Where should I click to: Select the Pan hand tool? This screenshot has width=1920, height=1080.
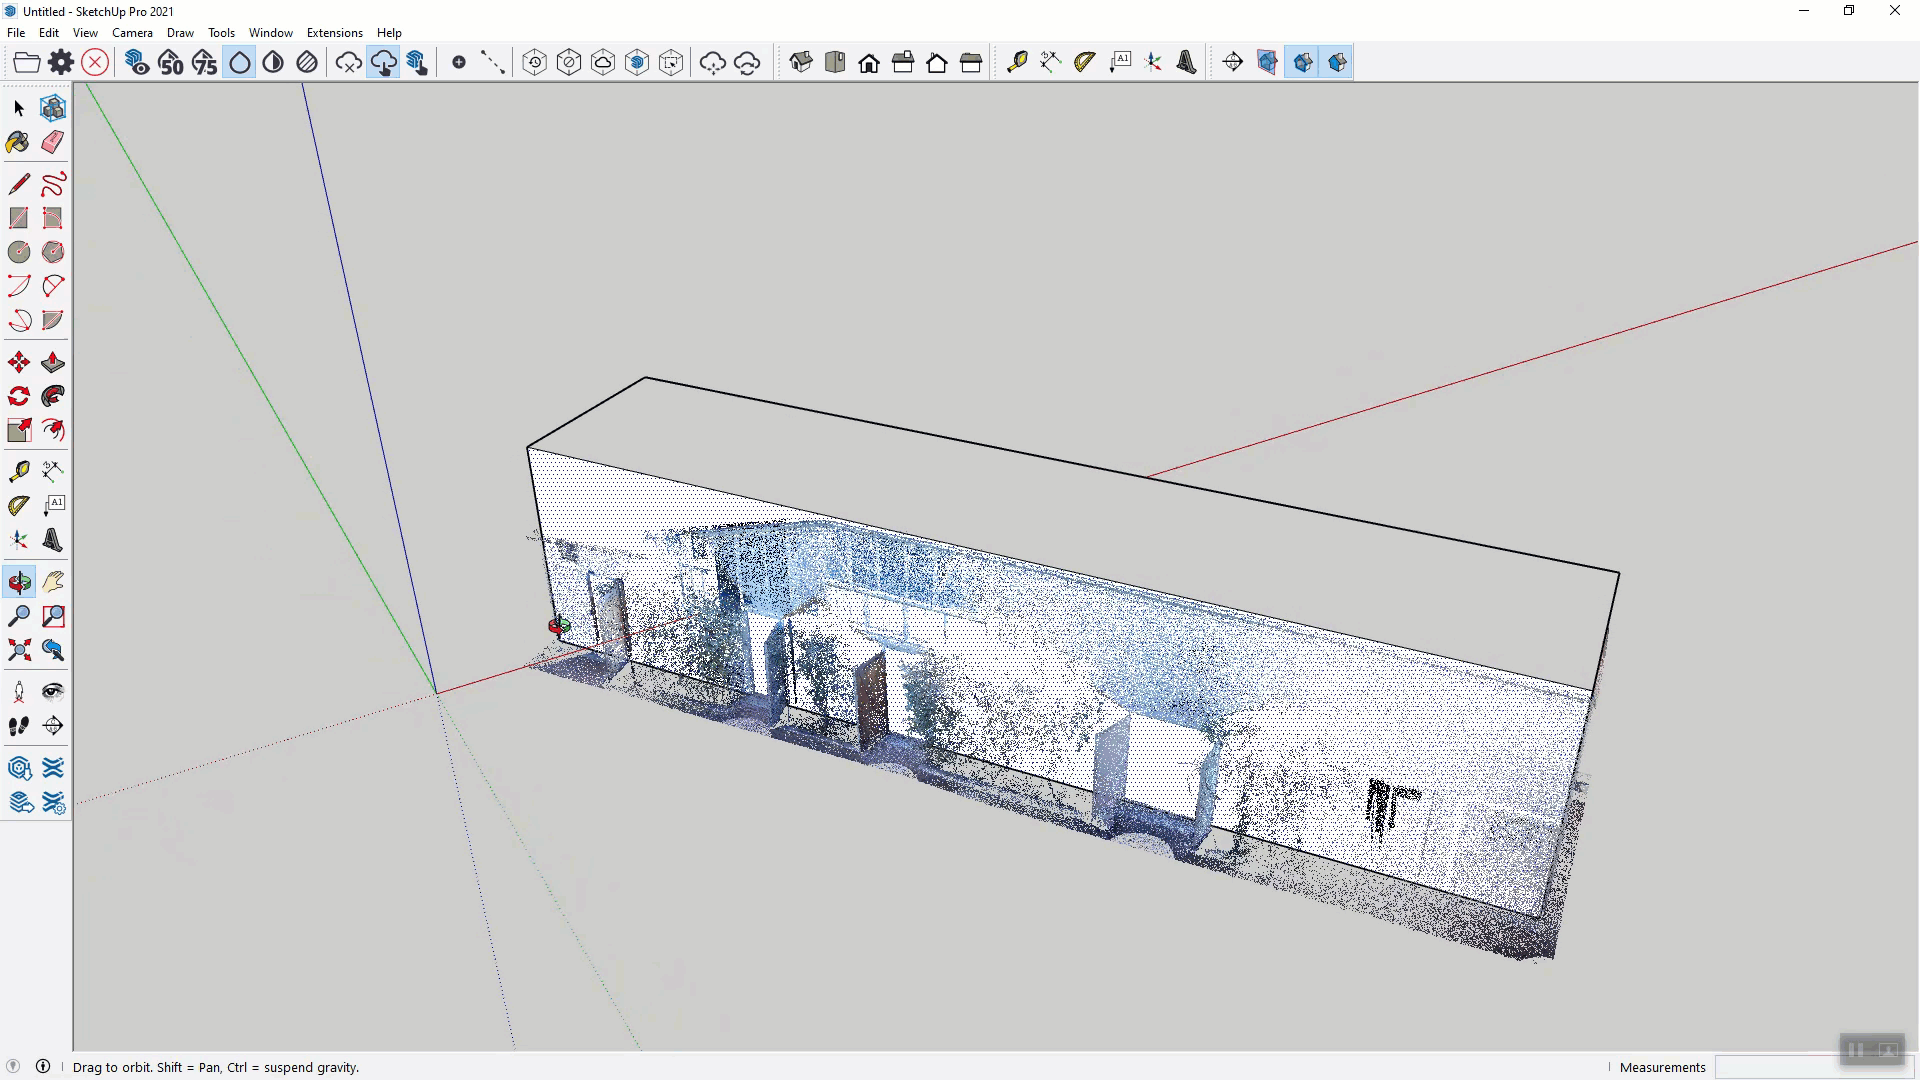point(53,582)
